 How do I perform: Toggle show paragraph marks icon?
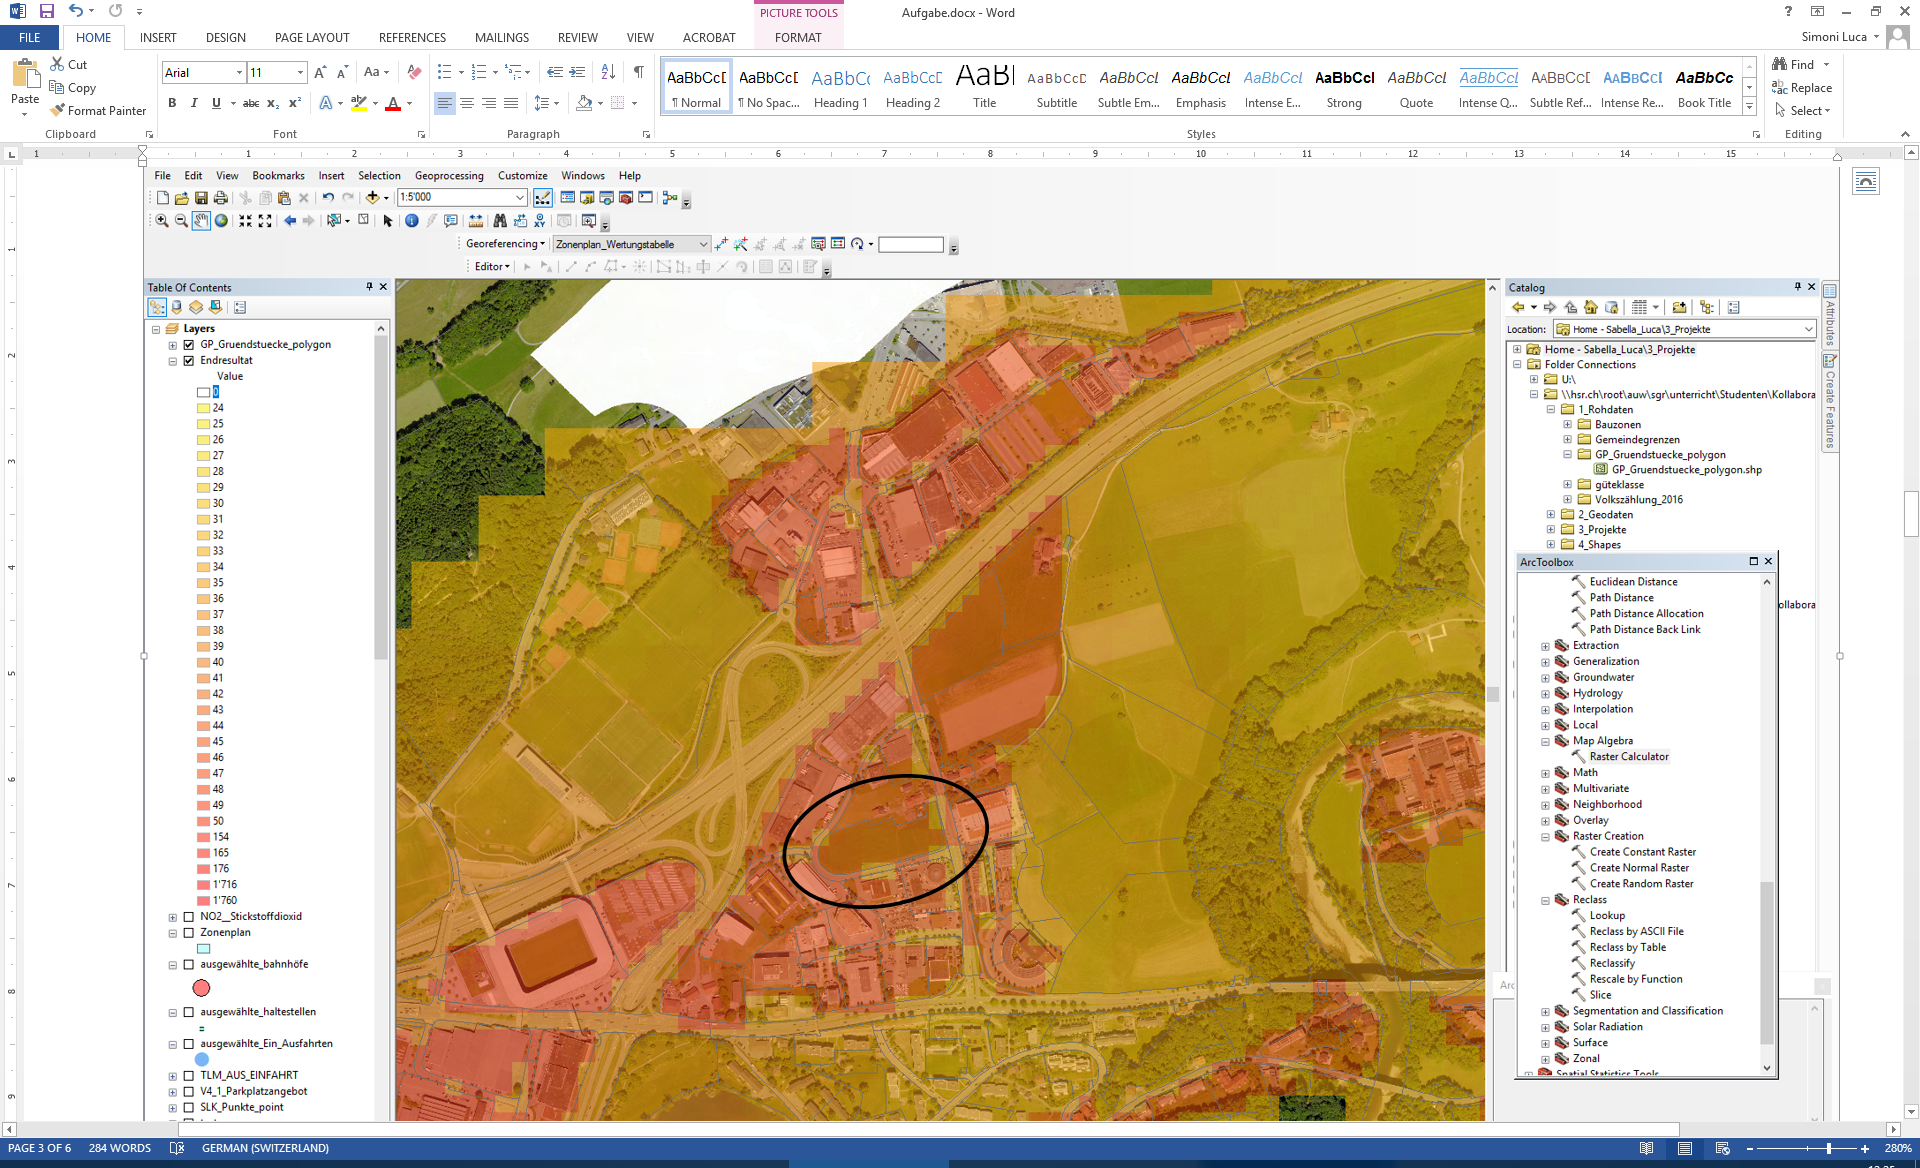638,72
